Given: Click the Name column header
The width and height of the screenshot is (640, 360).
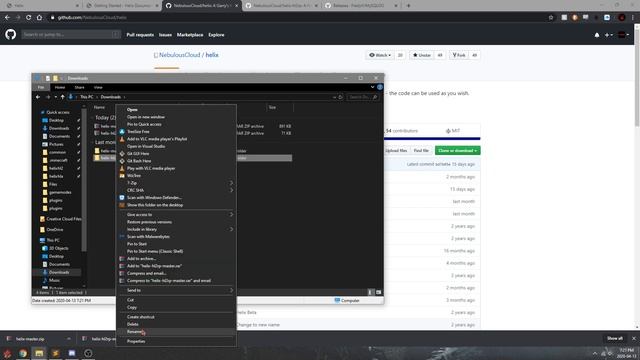Looking at the screenshot, I should 99,107.
